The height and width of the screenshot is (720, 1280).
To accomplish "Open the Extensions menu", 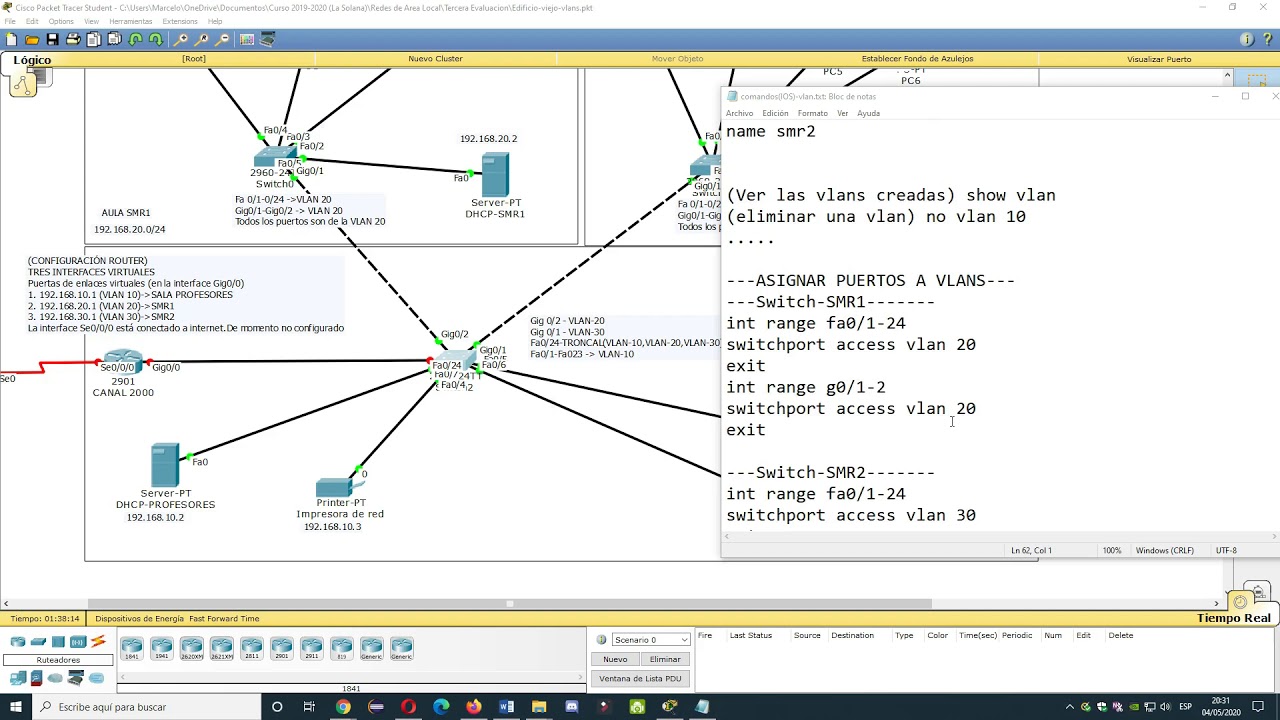I will pyautogui.click(x=180, y=21).
